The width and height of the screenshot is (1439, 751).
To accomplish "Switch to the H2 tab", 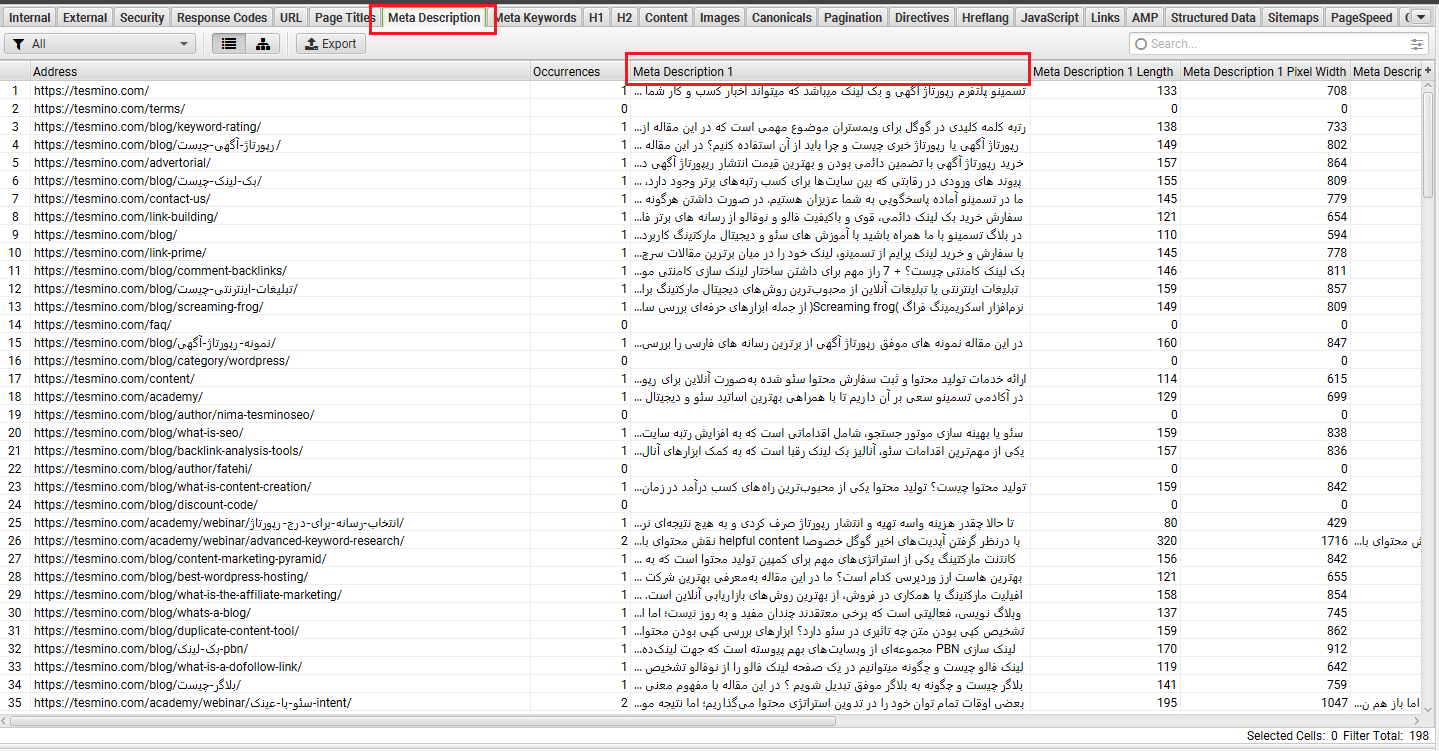I will 624,17.
